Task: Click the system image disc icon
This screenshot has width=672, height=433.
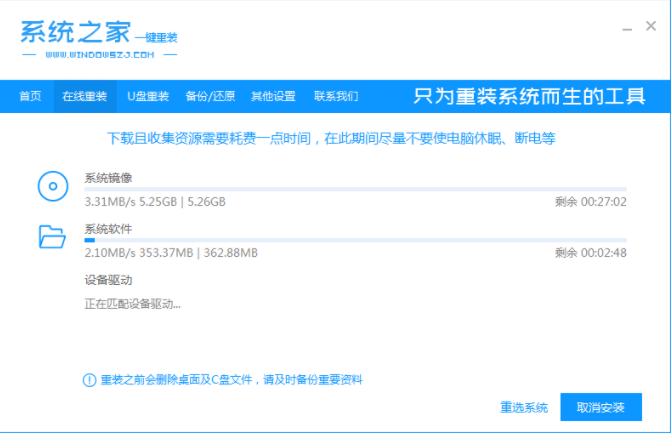Action: pos(51,186)
